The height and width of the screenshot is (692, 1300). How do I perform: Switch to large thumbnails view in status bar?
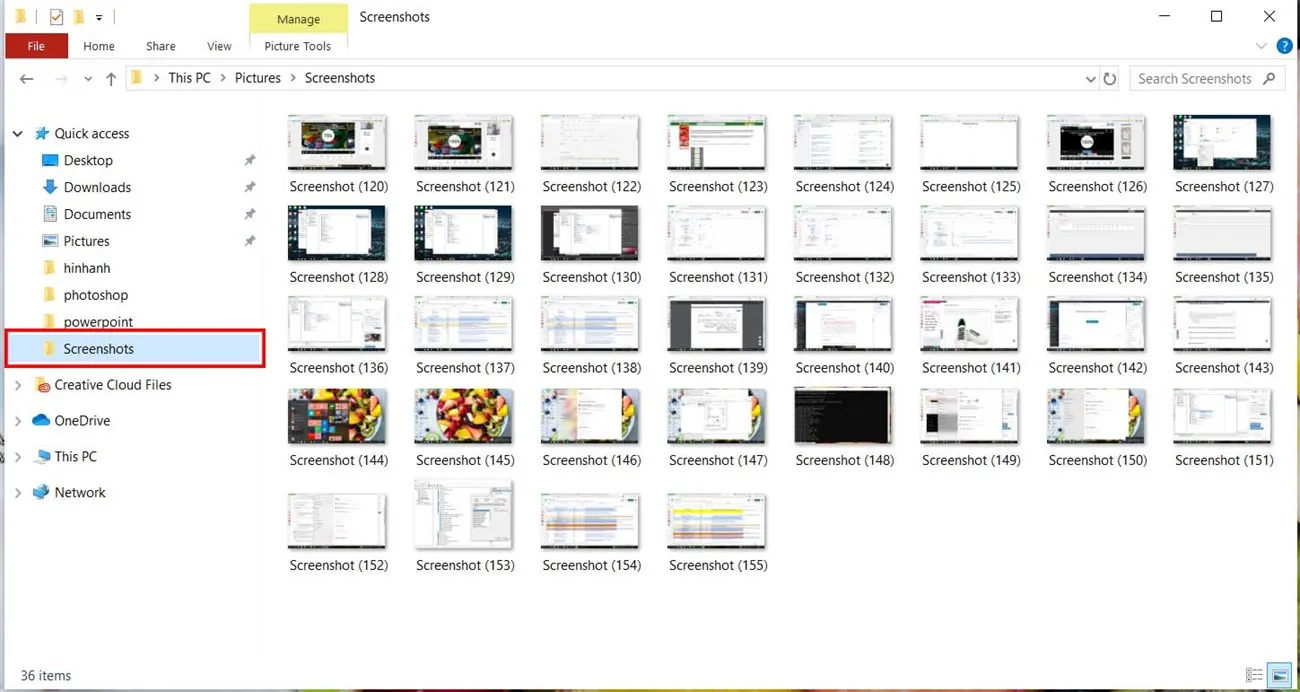coord(1281,675)
